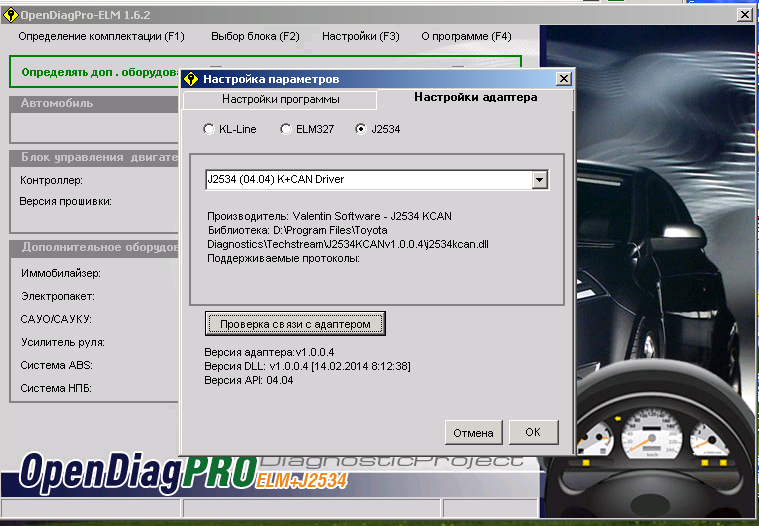759x526 pixels.
Task: Select the J2534 adapter radio button
Action: coord(361,129)
